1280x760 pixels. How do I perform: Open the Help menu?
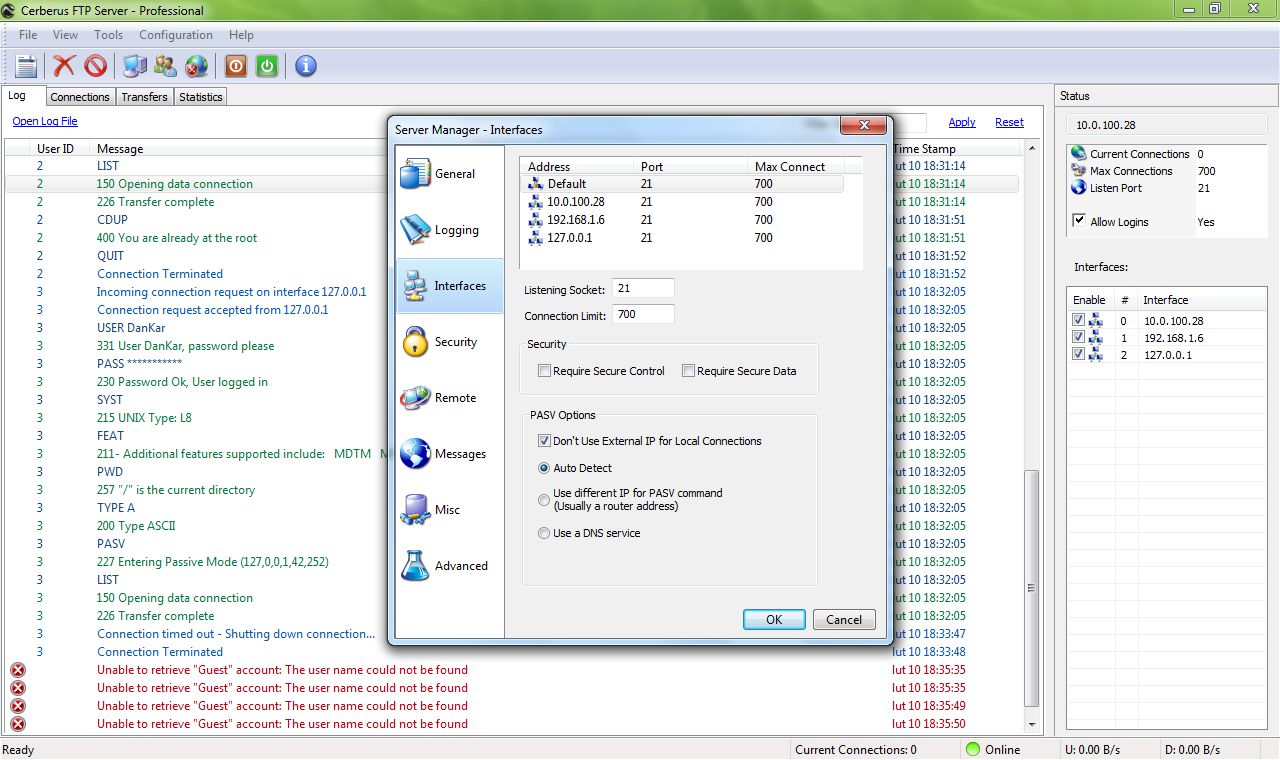click(x=241, y=35)
